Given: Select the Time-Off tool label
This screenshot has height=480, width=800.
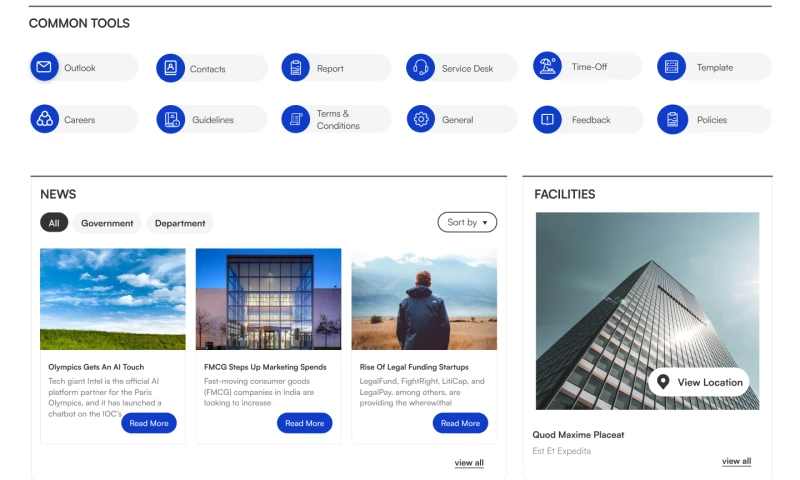Looking at the screenshot, I should (589, 67).
